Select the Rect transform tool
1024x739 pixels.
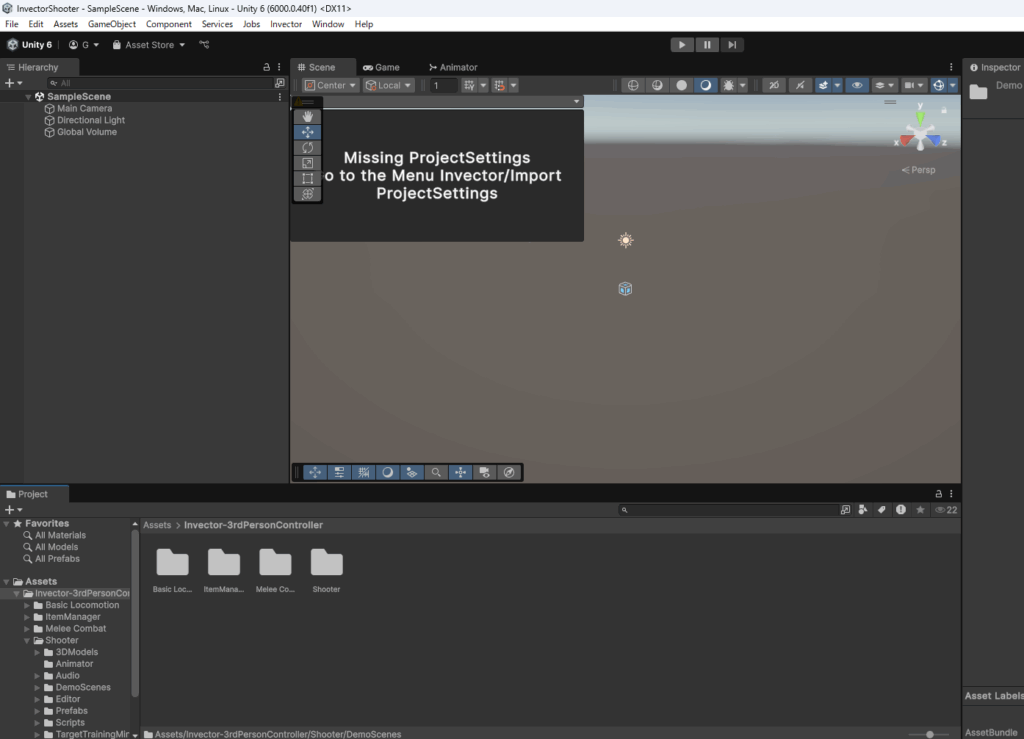(308, 178)
